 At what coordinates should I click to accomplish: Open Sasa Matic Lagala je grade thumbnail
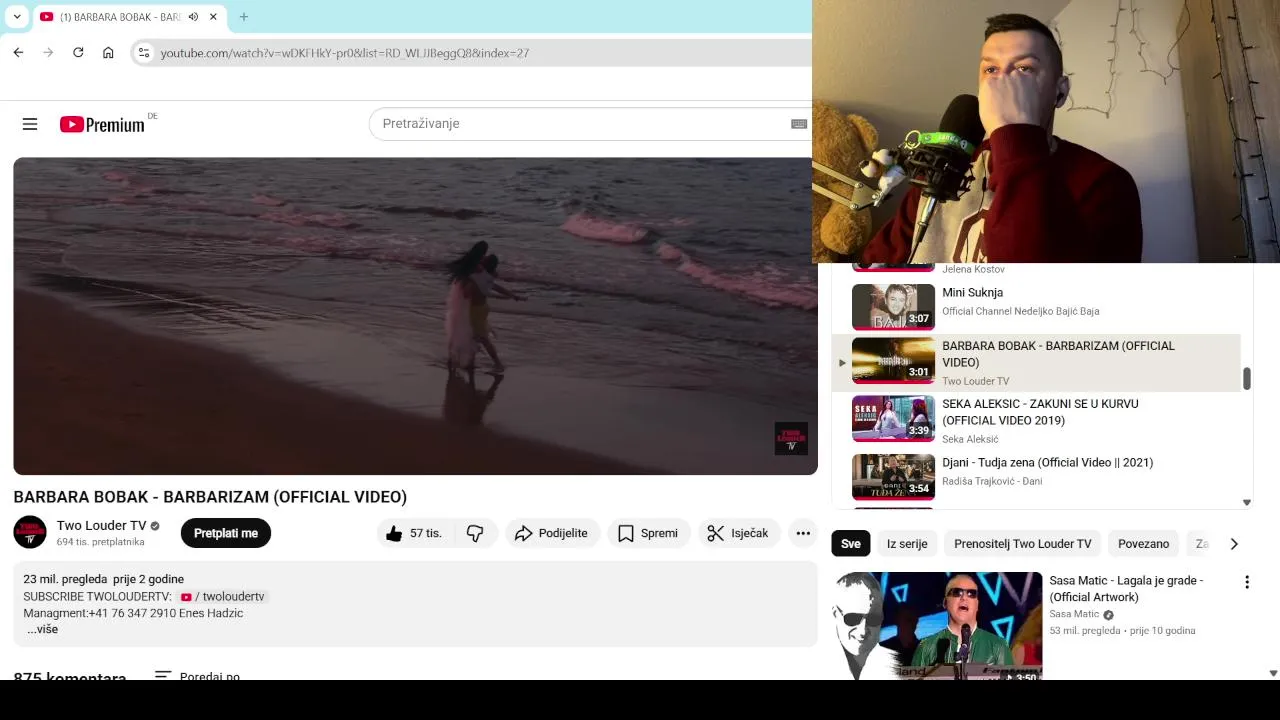(x=937, y=626)
